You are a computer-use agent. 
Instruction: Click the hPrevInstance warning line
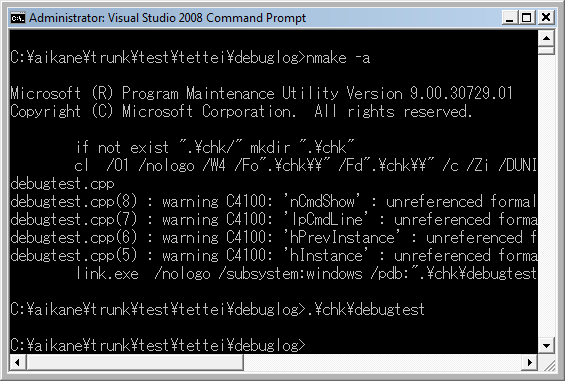point(273,238)
